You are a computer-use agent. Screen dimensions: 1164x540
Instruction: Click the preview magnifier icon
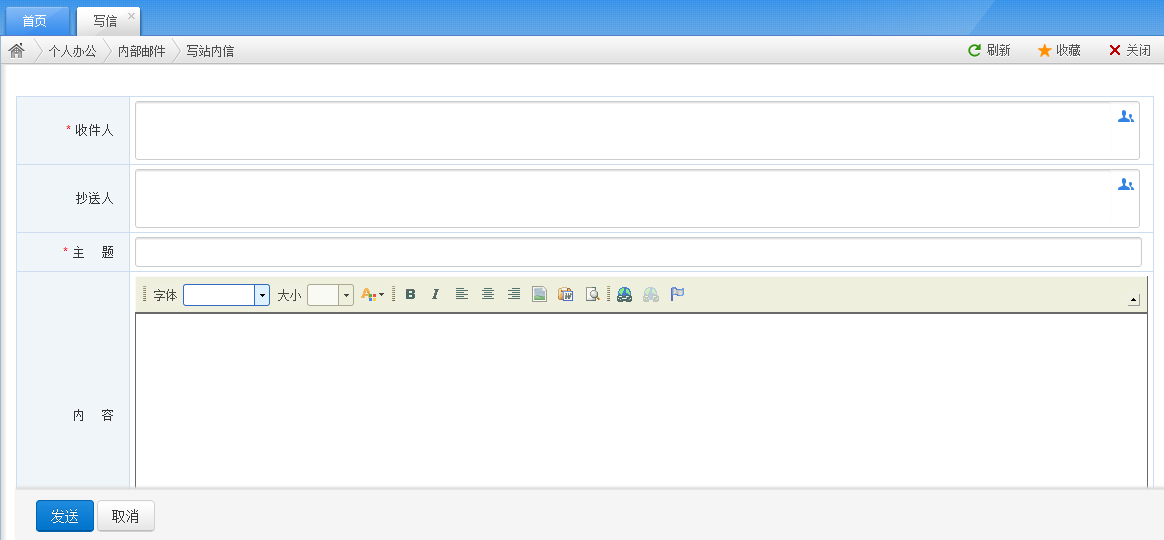pyautogui.click(x=592, y=294)
